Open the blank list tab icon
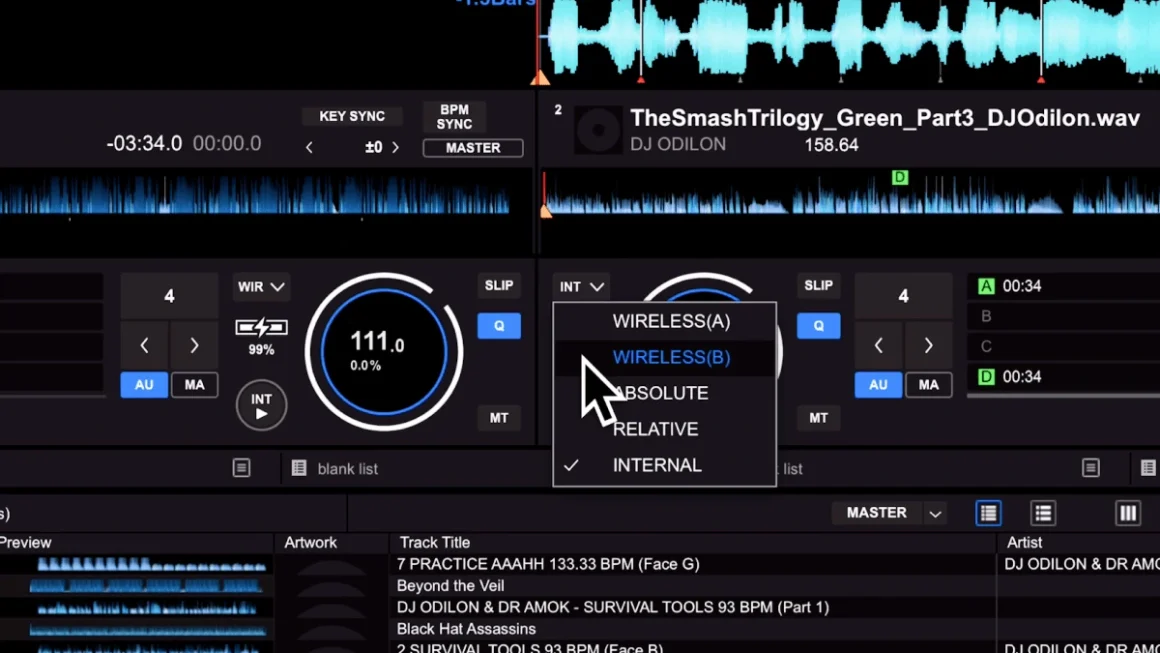 click(x=299, y=468)
